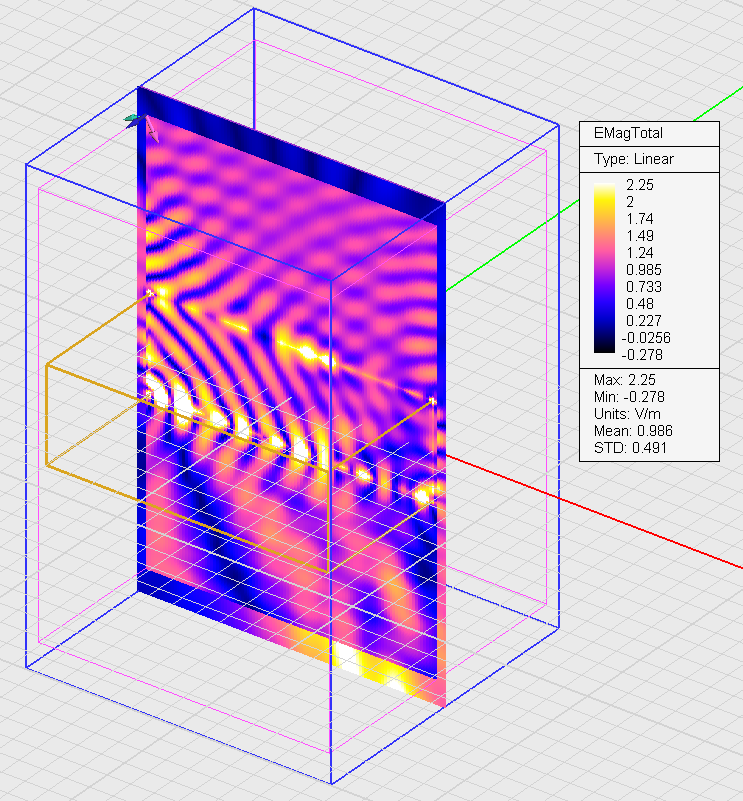Viewport: 743px width, 801px height.
Task: Click the 0.733 scale value
Action: tap(644, 286)
